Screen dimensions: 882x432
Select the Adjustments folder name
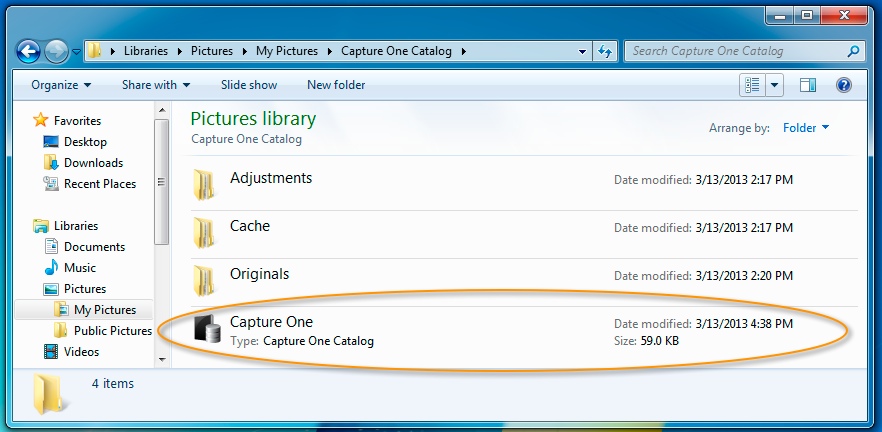click(271, 178)
